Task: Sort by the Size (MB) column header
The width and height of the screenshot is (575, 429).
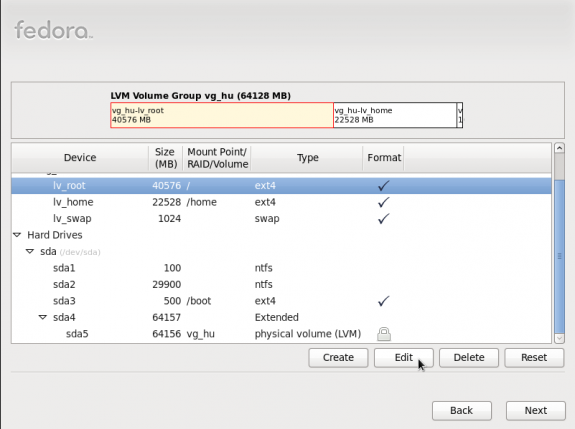Action: pos(166,158)
